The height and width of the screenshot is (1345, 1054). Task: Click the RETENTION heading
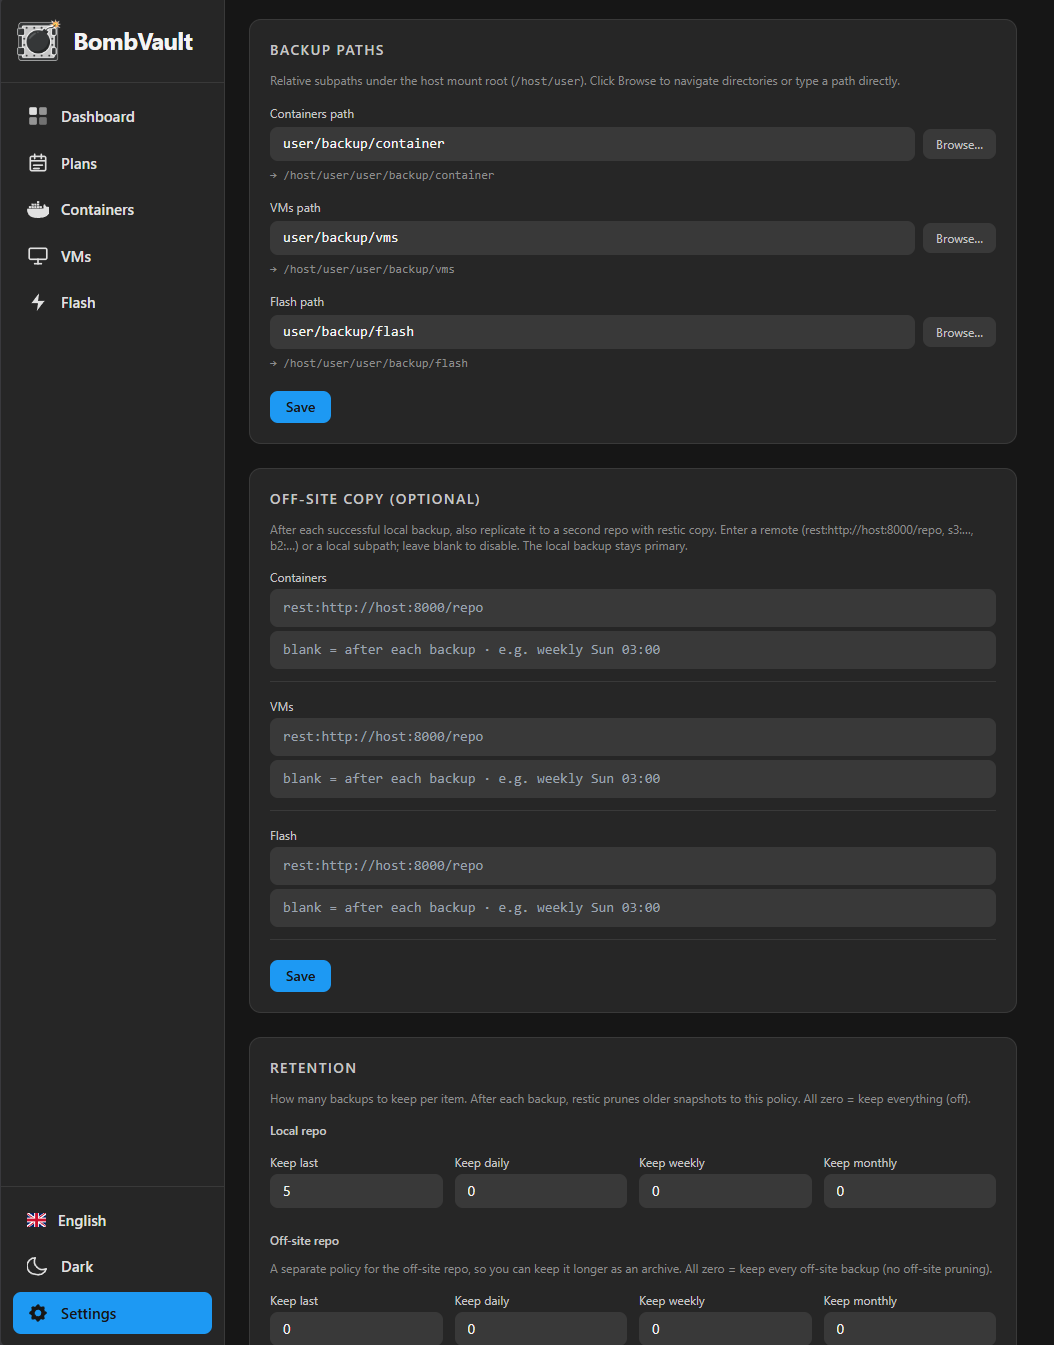click(313, 1068)
